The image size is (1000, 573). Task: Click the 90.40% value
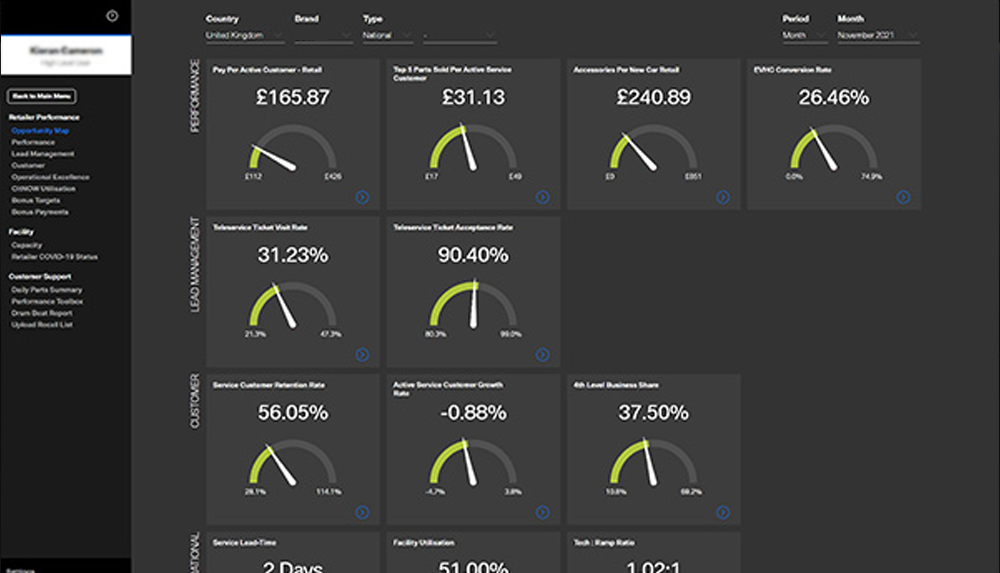pyautogui.click(x=473, y=255)
